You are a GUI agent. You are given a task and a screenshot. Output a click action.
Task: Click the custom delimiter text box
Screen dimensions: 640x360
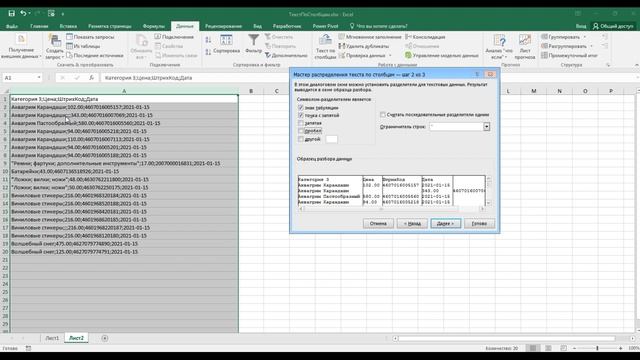tap(331, 139)
